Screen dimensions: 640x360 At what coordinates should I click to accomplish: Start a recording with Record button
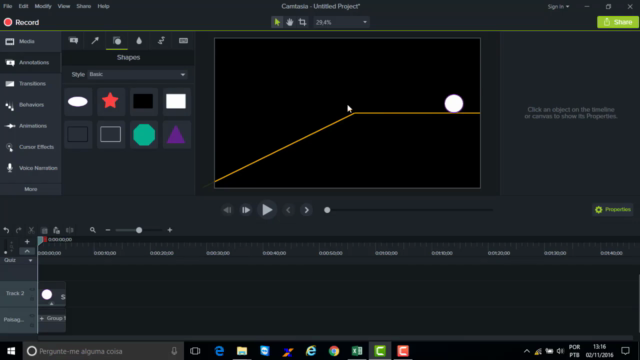[21, 22]
